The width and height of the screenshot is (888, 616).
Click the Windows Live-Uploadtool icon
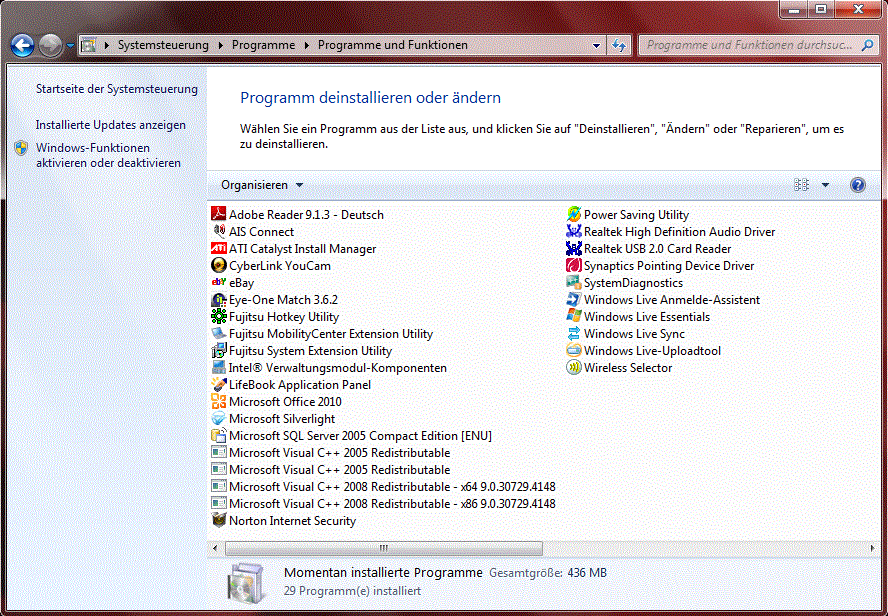click(574, 350)
